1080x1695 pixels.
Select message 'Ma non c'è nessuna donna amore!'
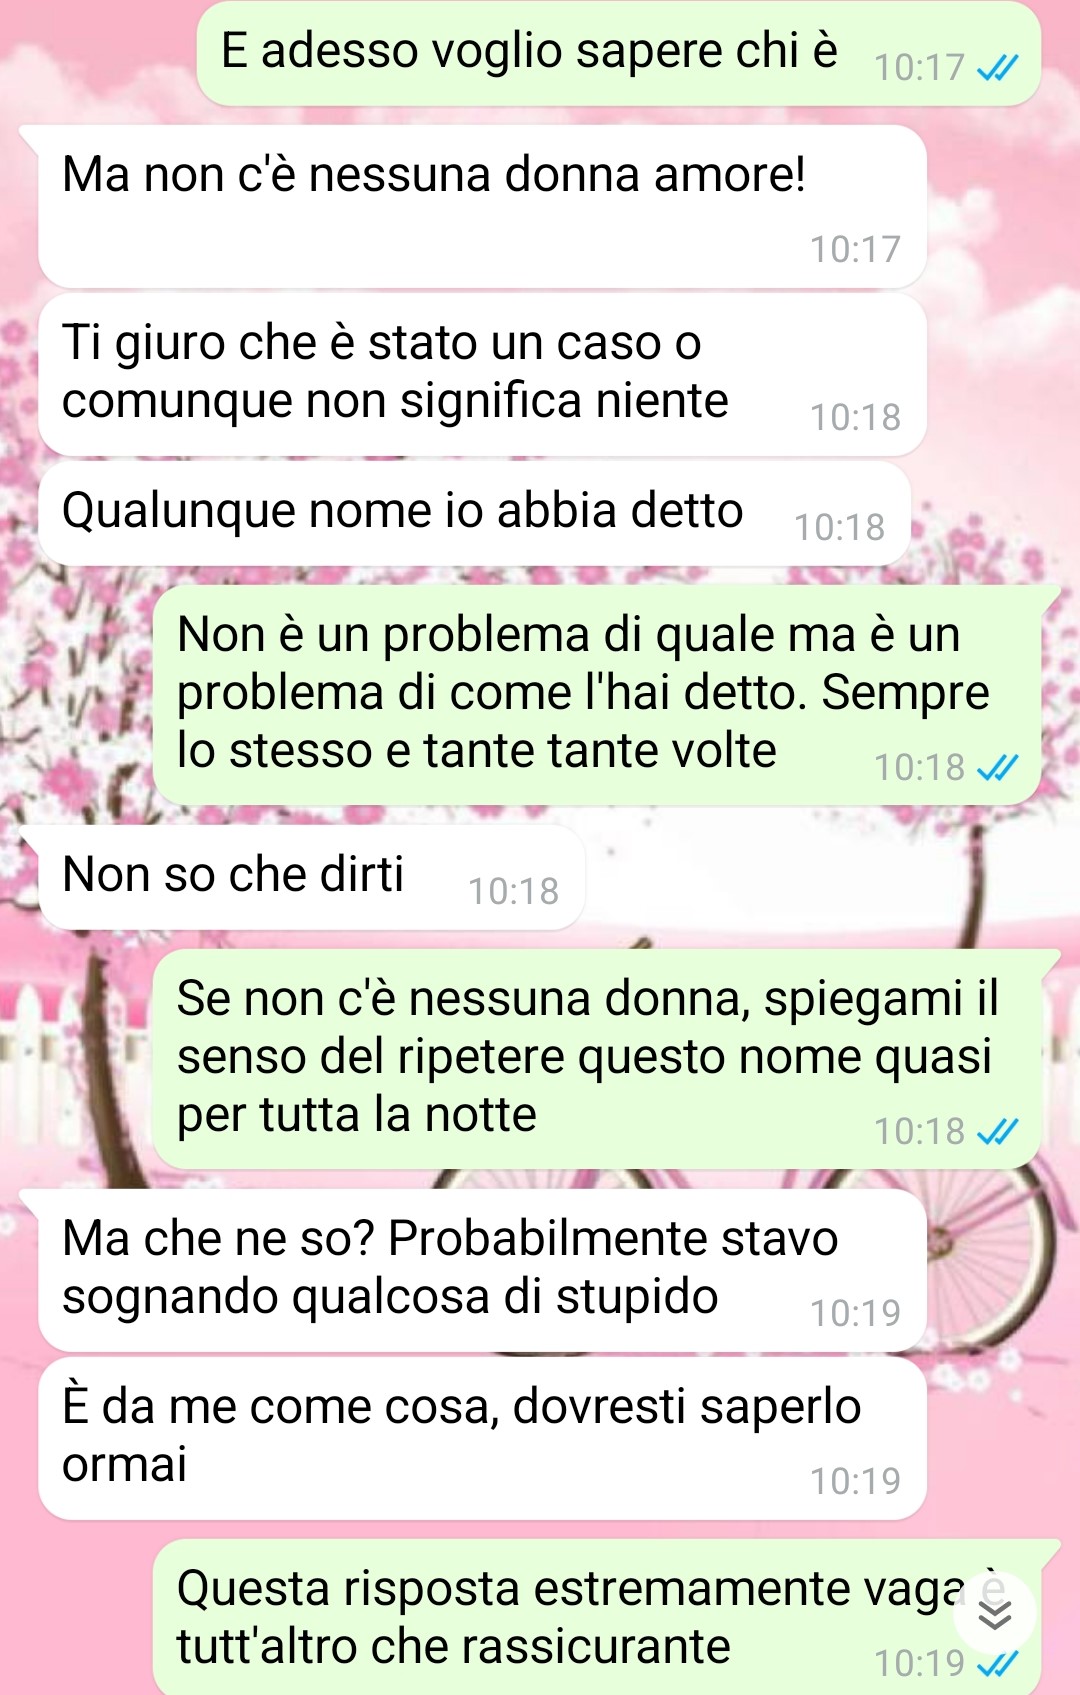482,207
